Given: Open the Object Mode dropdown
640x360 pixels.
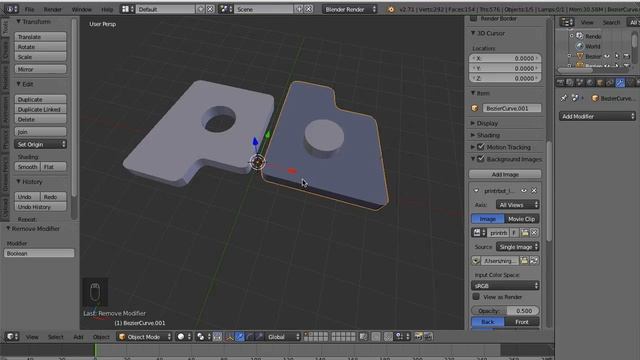Looking at the screenshot, I should (x=144, y=337).
